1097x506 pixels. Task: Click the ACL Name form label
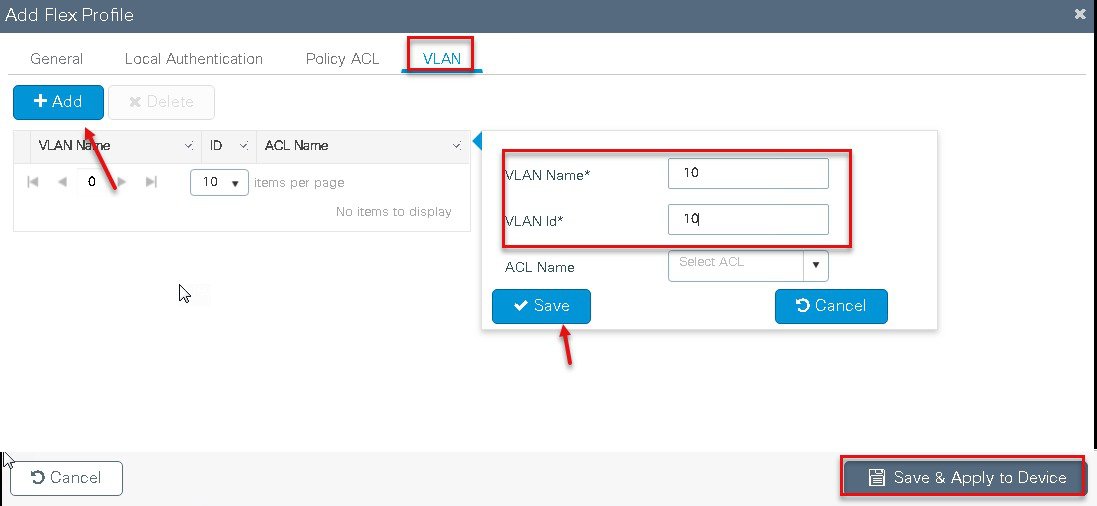coord(539,267)
